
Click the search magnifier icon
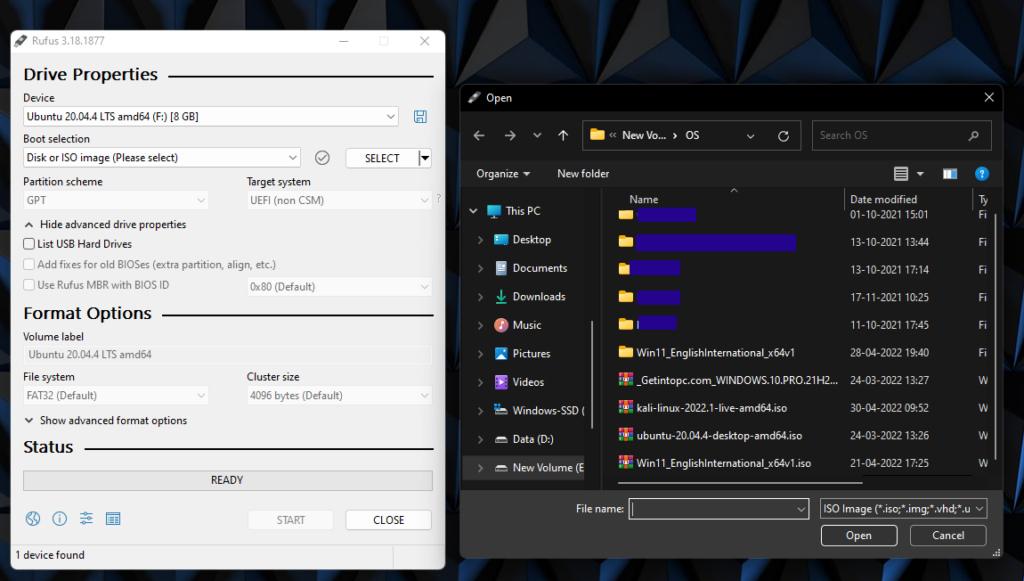(x=974, y=136)
